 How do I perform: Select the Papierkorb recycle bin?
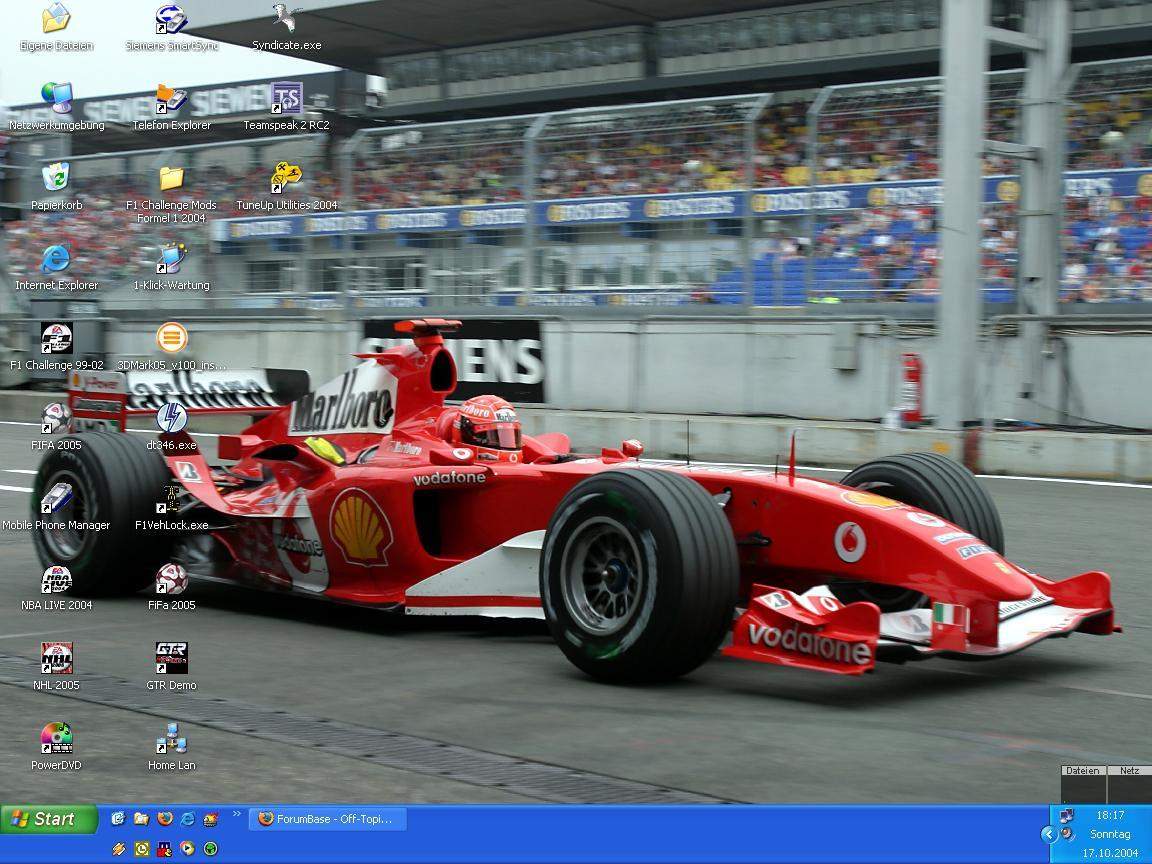(x=57, y=187)
